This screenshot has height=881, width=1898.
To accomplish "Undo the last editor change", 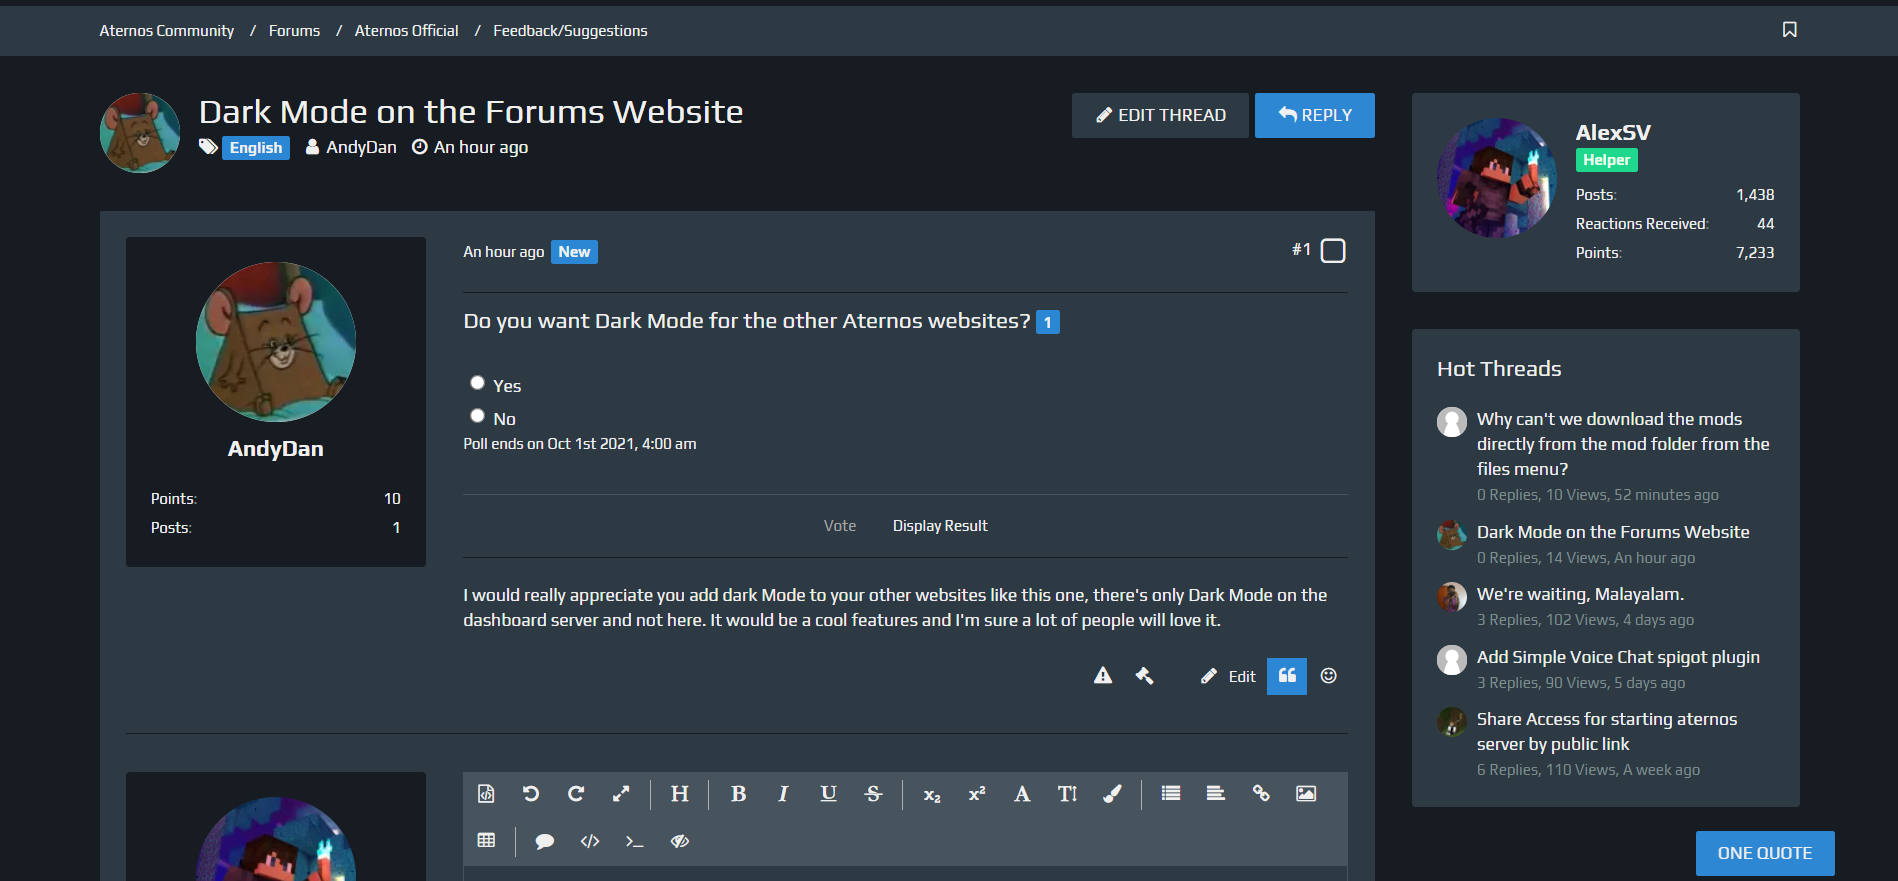I will click(531, 794).
